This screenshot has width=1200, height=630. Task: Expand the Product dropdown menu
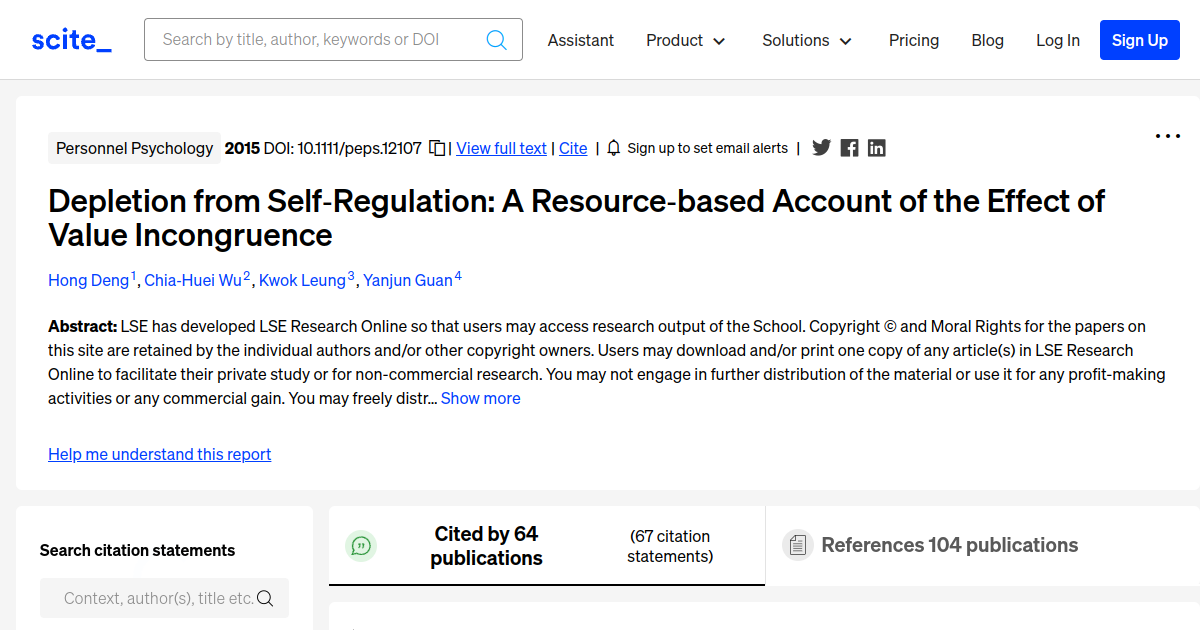click(686, 40)
